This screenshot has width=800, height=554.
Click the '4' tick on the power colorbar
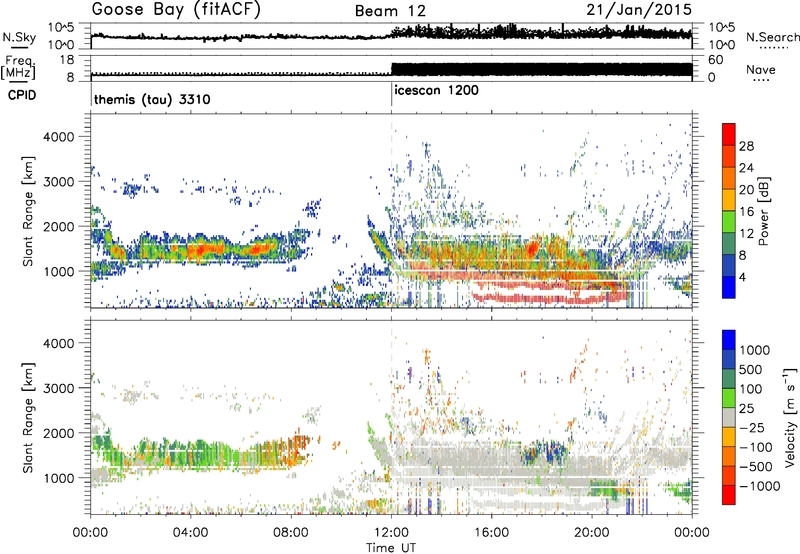tap(743, 277)
